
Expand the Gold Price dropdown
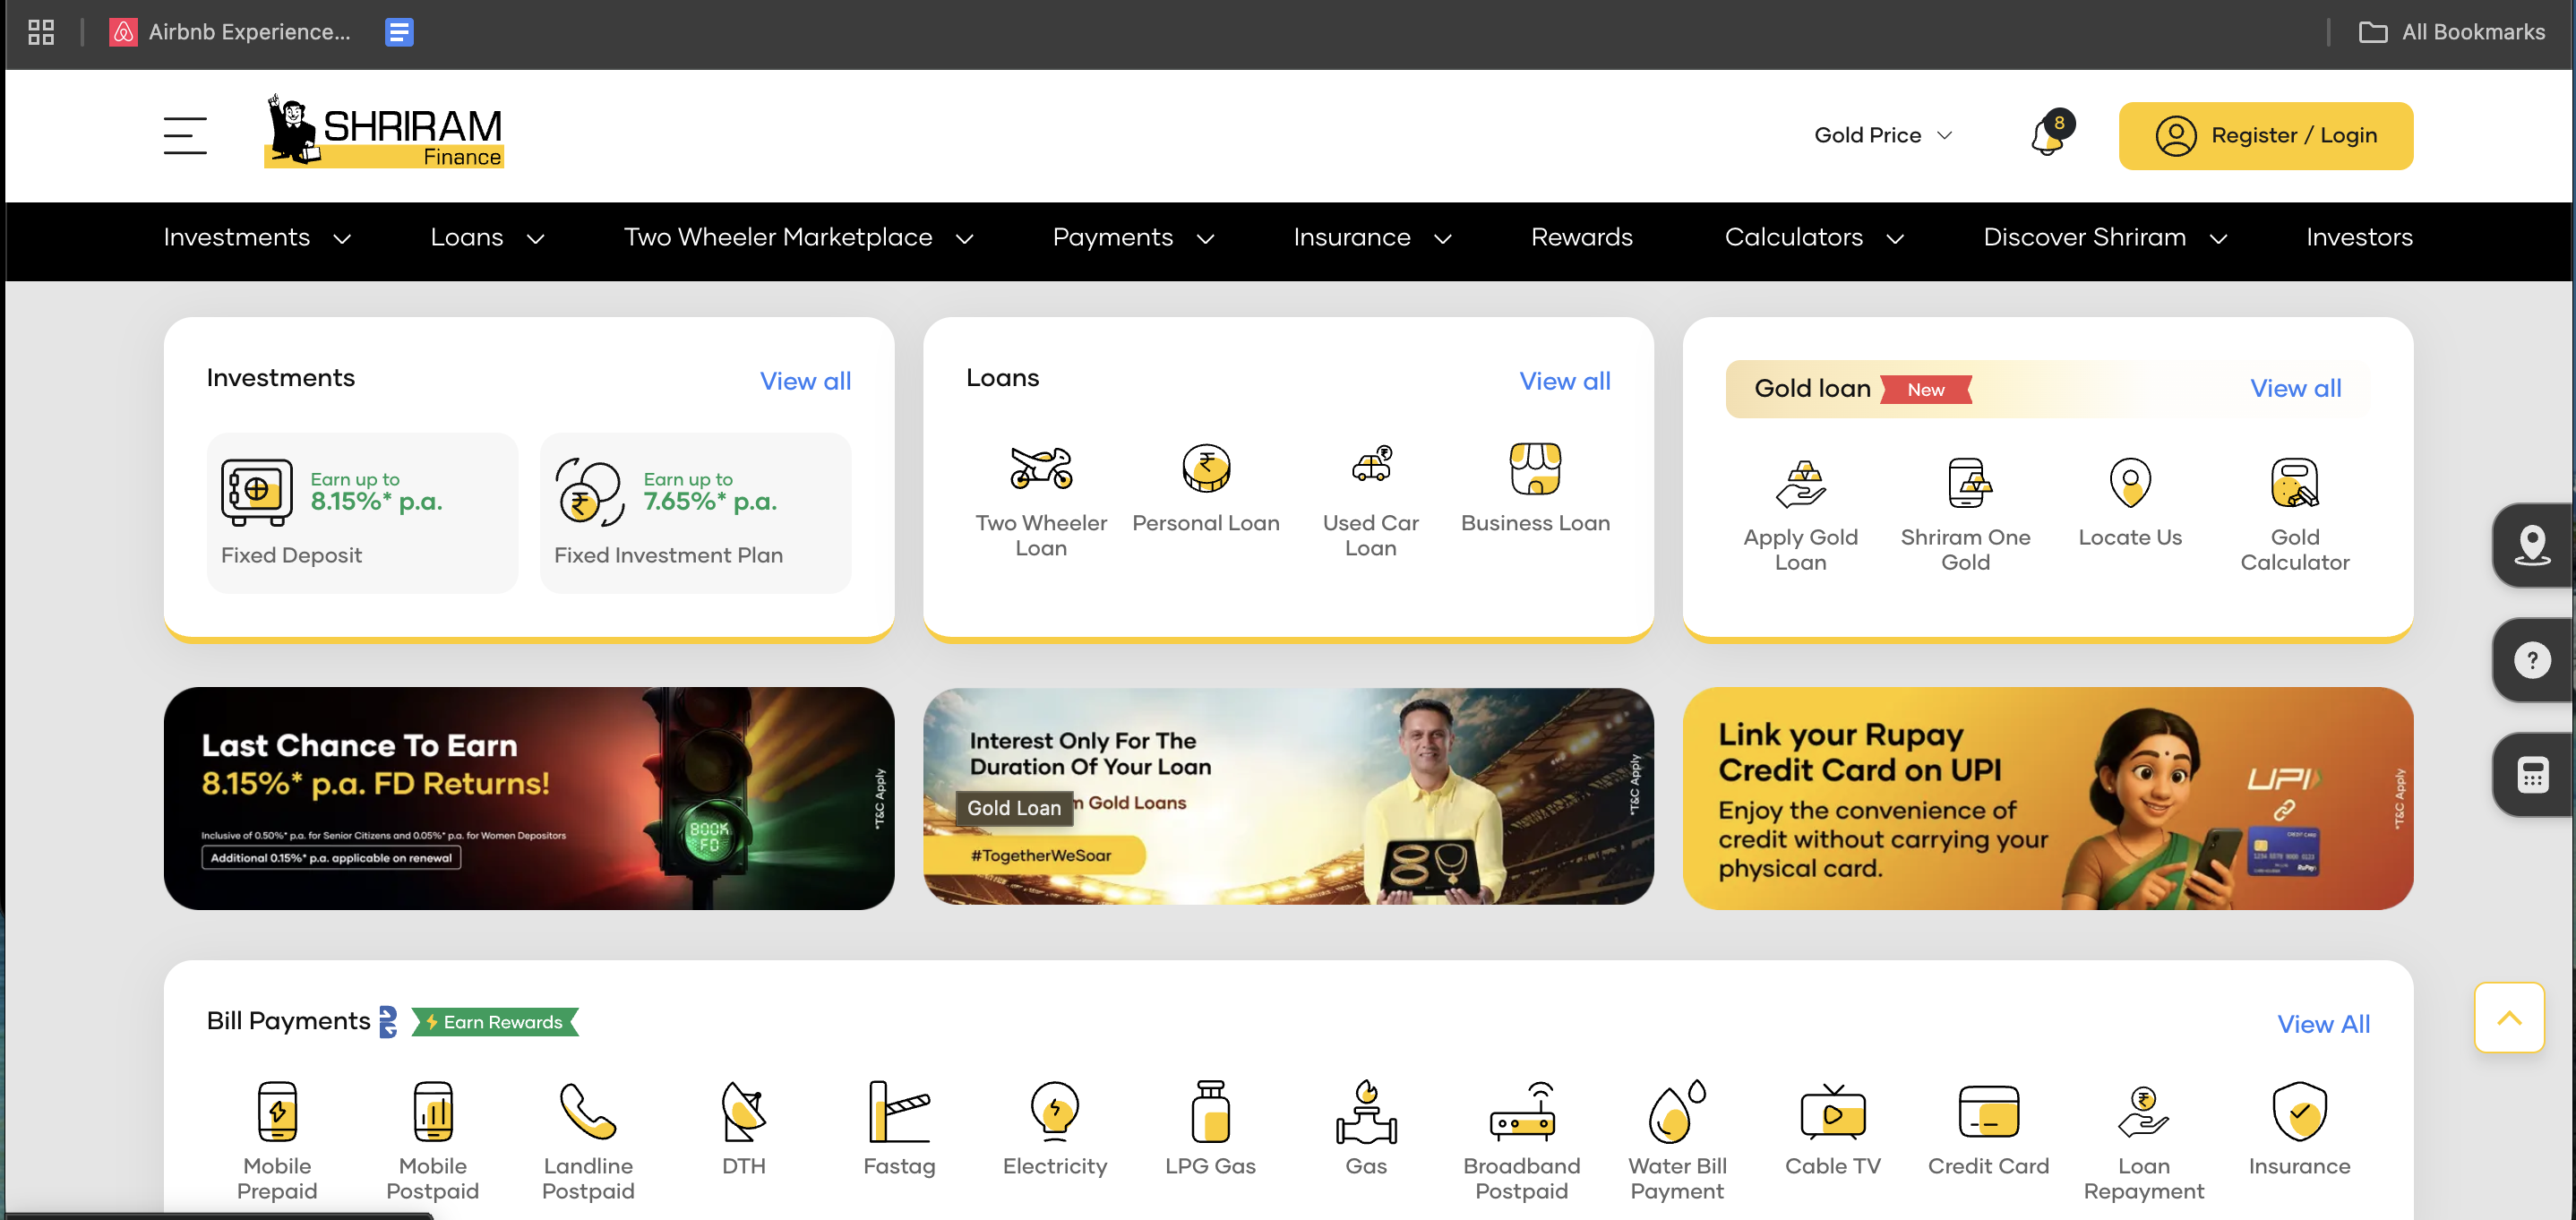[1883, 135]
